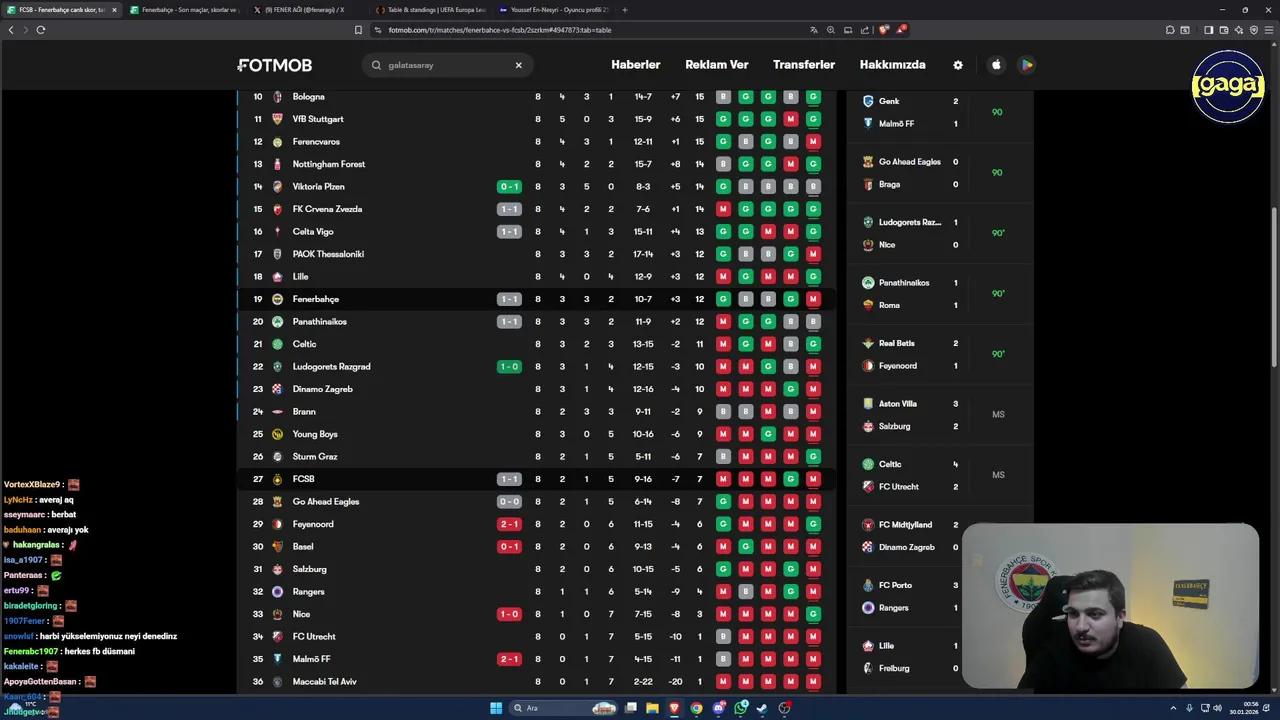The width and height of the screenshot is (1280, 720).
Task: Go back in browser history
Action: pos(11,30)
